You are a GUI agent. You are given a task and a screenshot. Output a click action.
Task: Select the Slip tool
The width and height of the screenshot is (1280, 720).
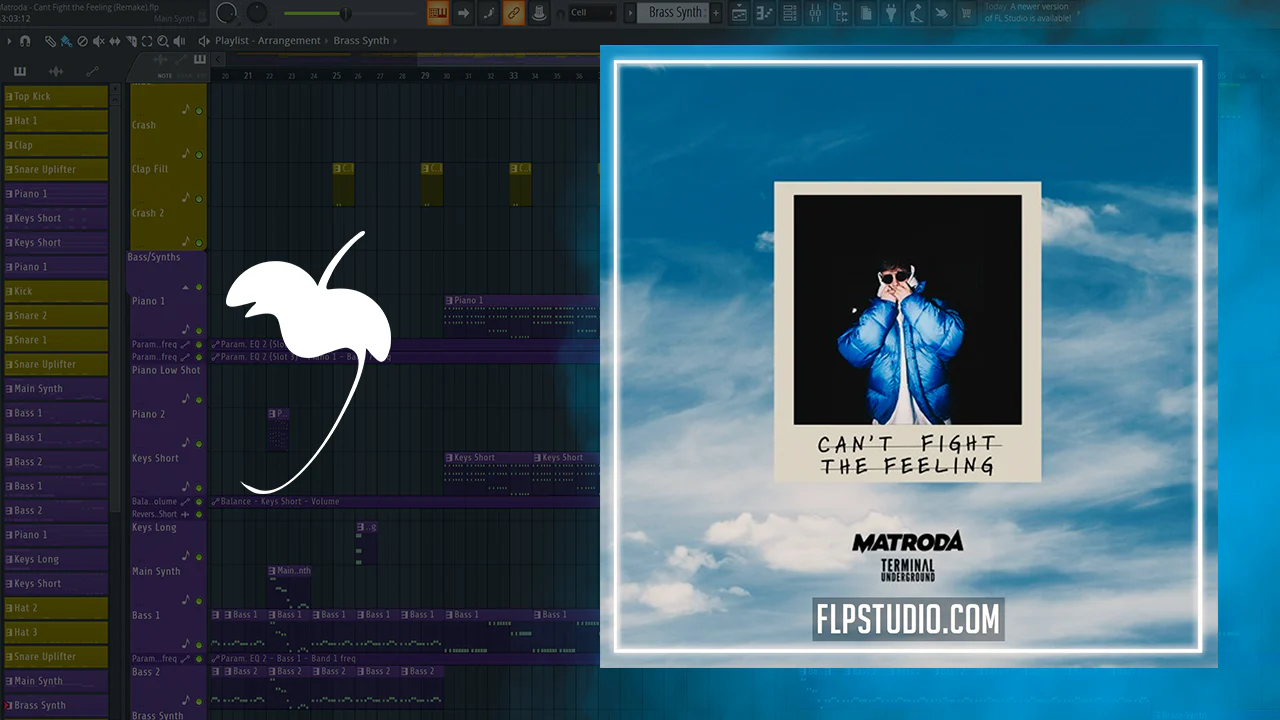[x=114, y=41]
